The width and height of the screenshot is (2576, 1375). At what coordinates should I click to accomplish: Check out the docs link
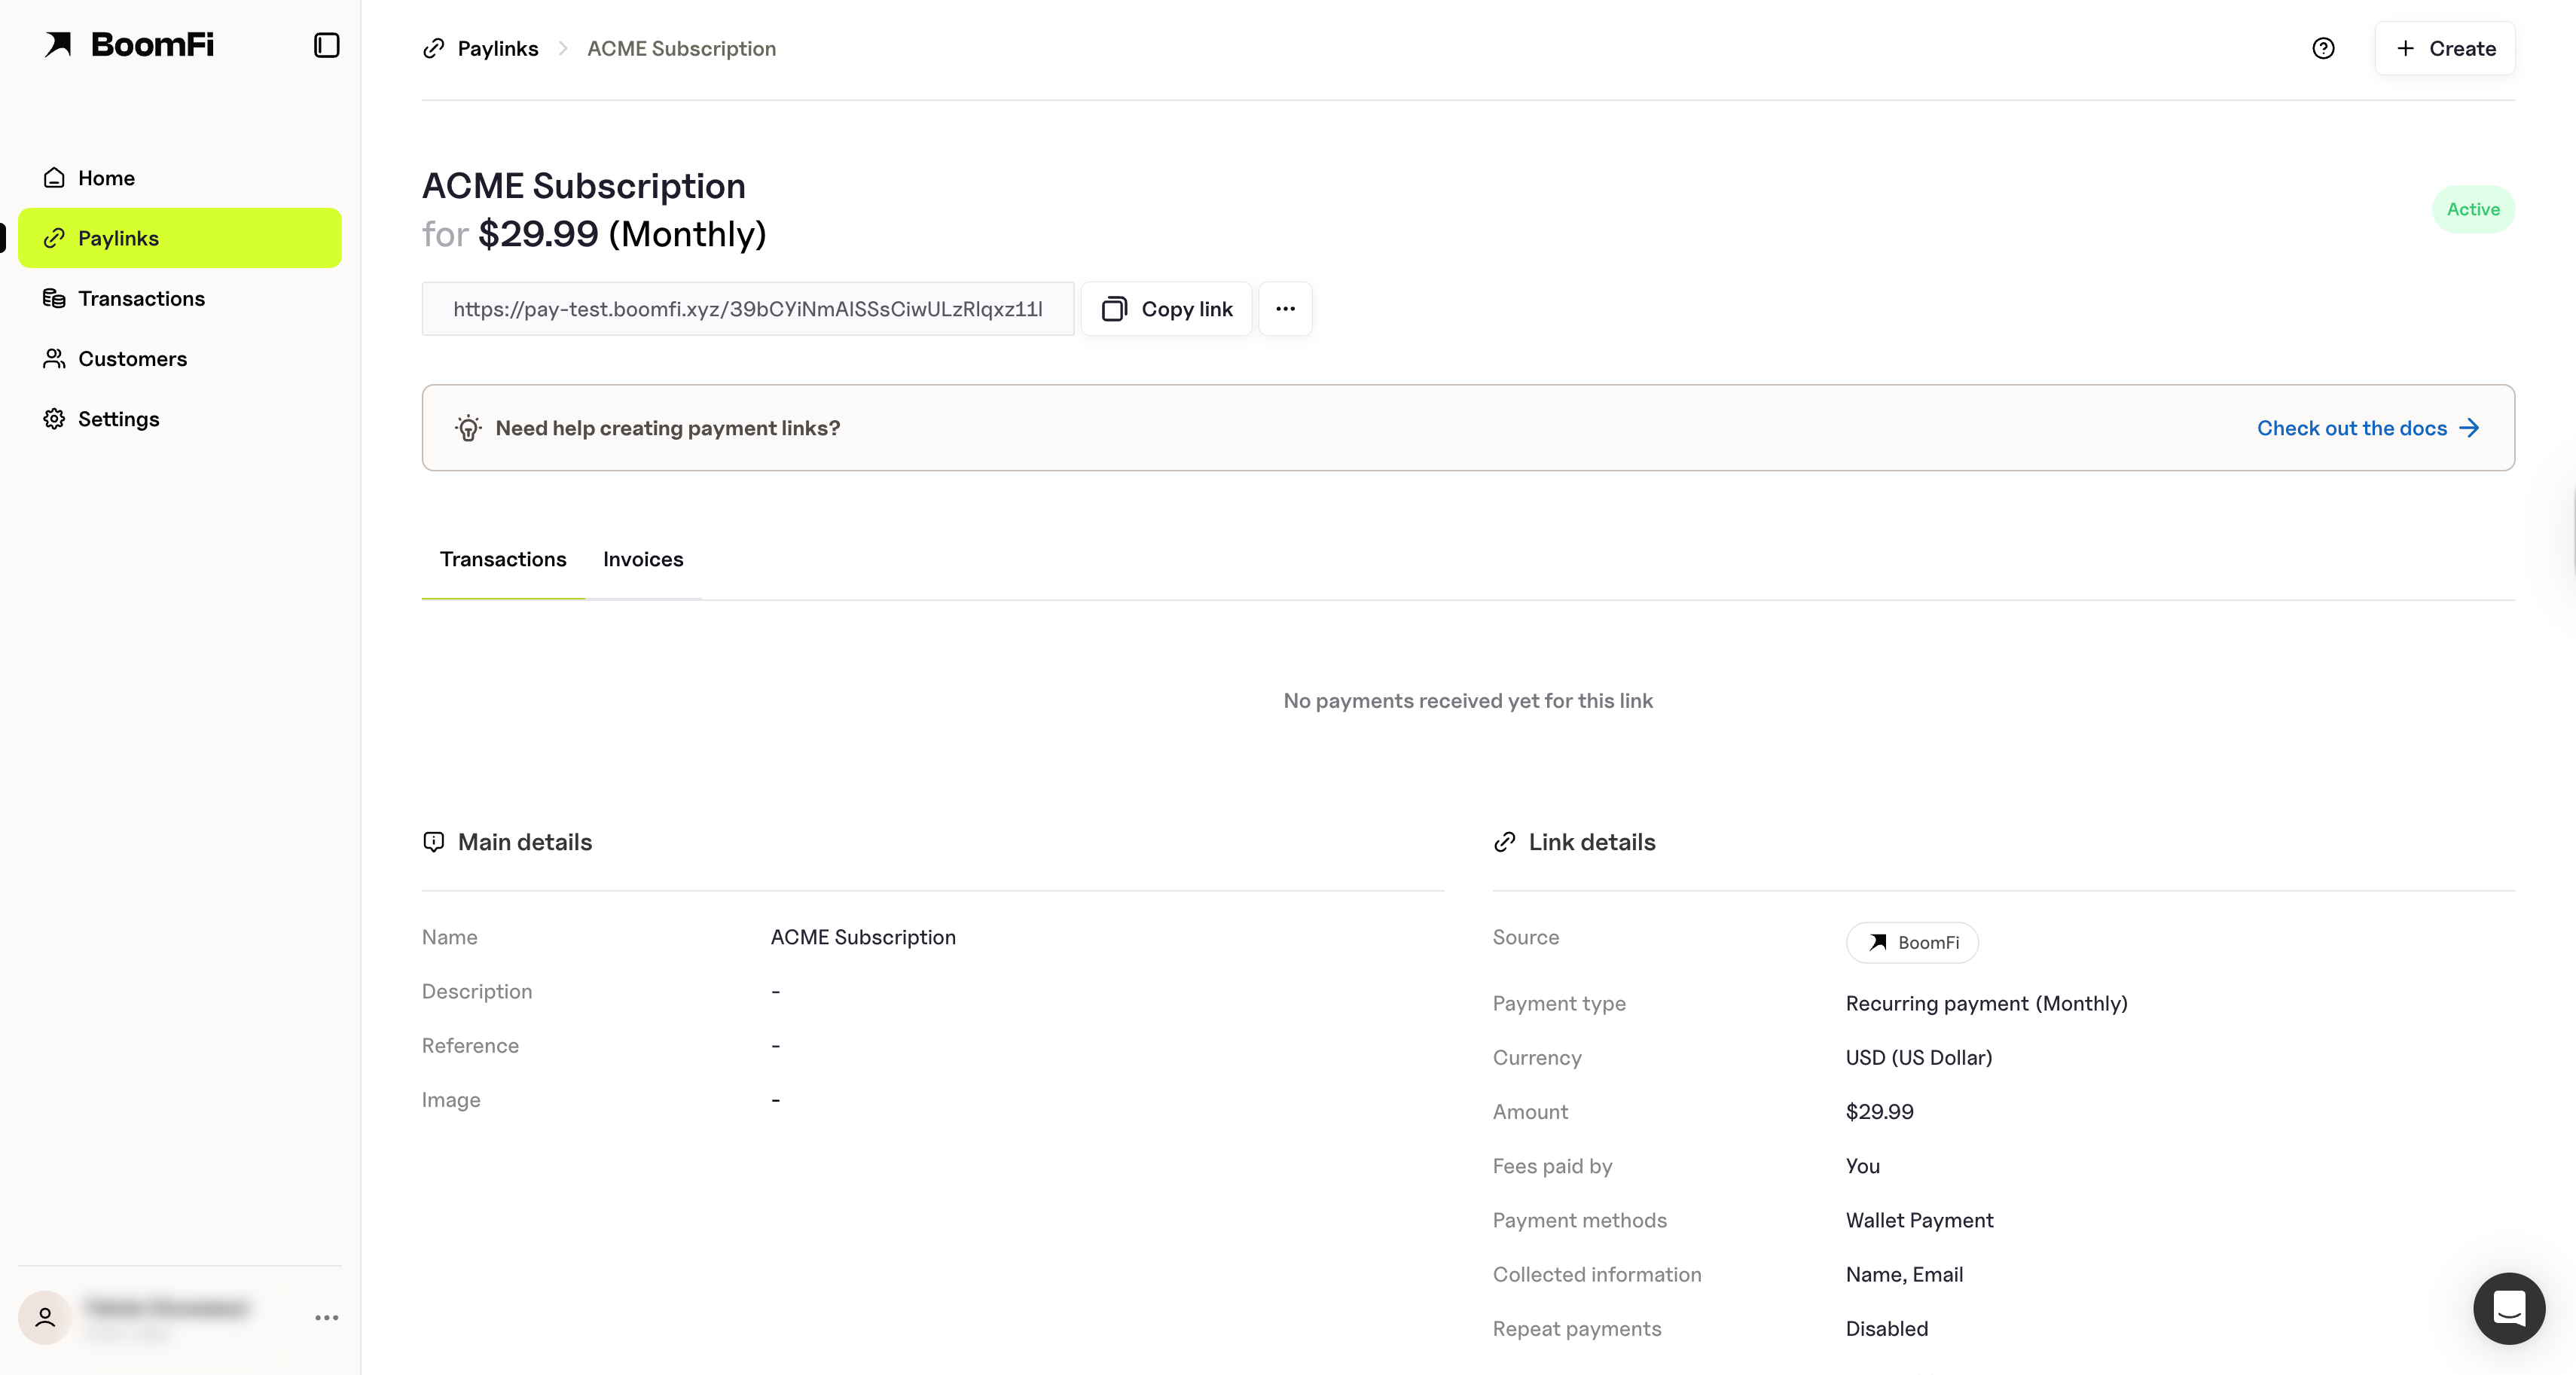(x=2367, y=428)
